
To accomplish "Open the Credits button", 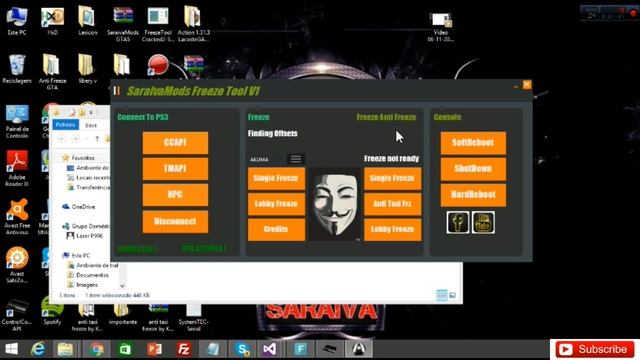I will (x=276, y=229).
